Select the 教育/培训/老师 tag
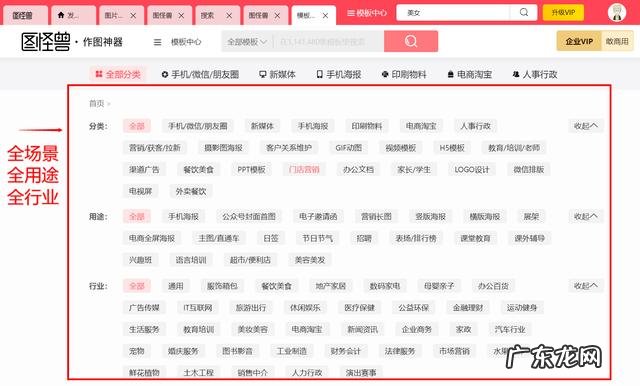The image size is (640, 386). [514, 148]
